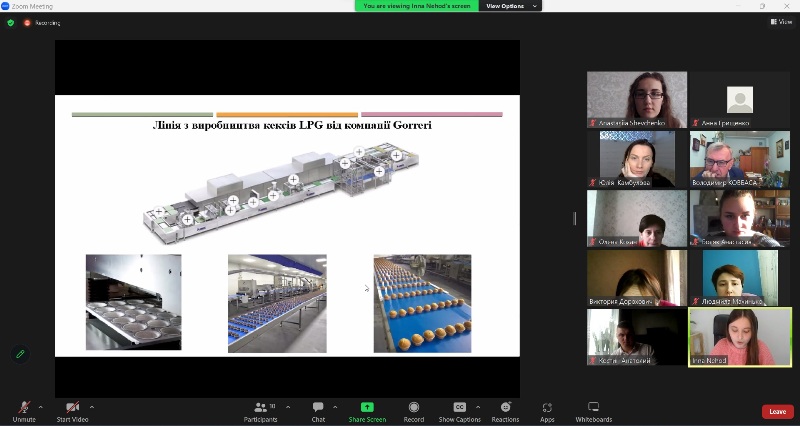Open the Participants panel

[x=261, y=412]
